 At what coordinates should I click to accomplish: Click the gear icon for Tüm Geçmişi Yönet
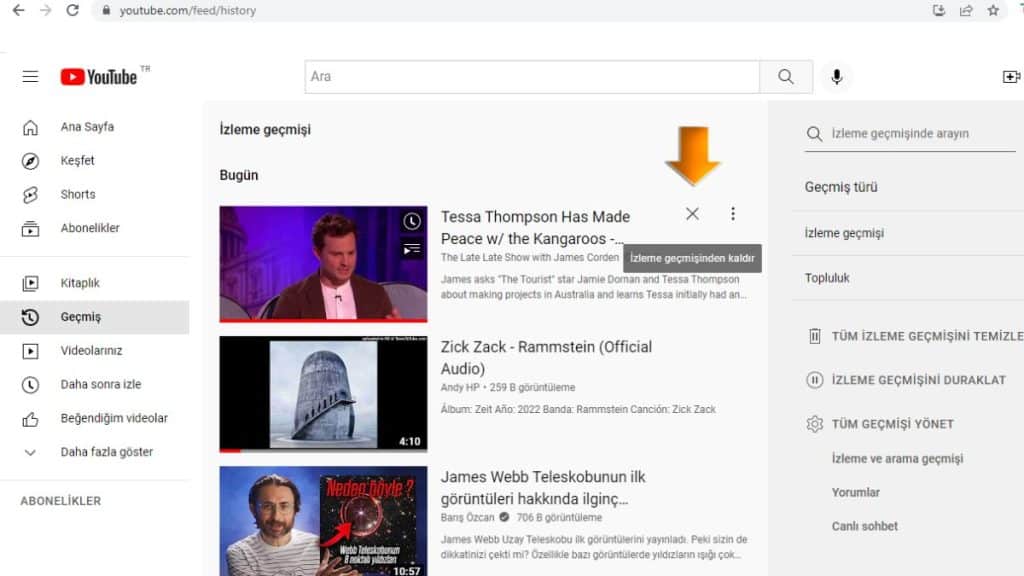pos(814,424)
